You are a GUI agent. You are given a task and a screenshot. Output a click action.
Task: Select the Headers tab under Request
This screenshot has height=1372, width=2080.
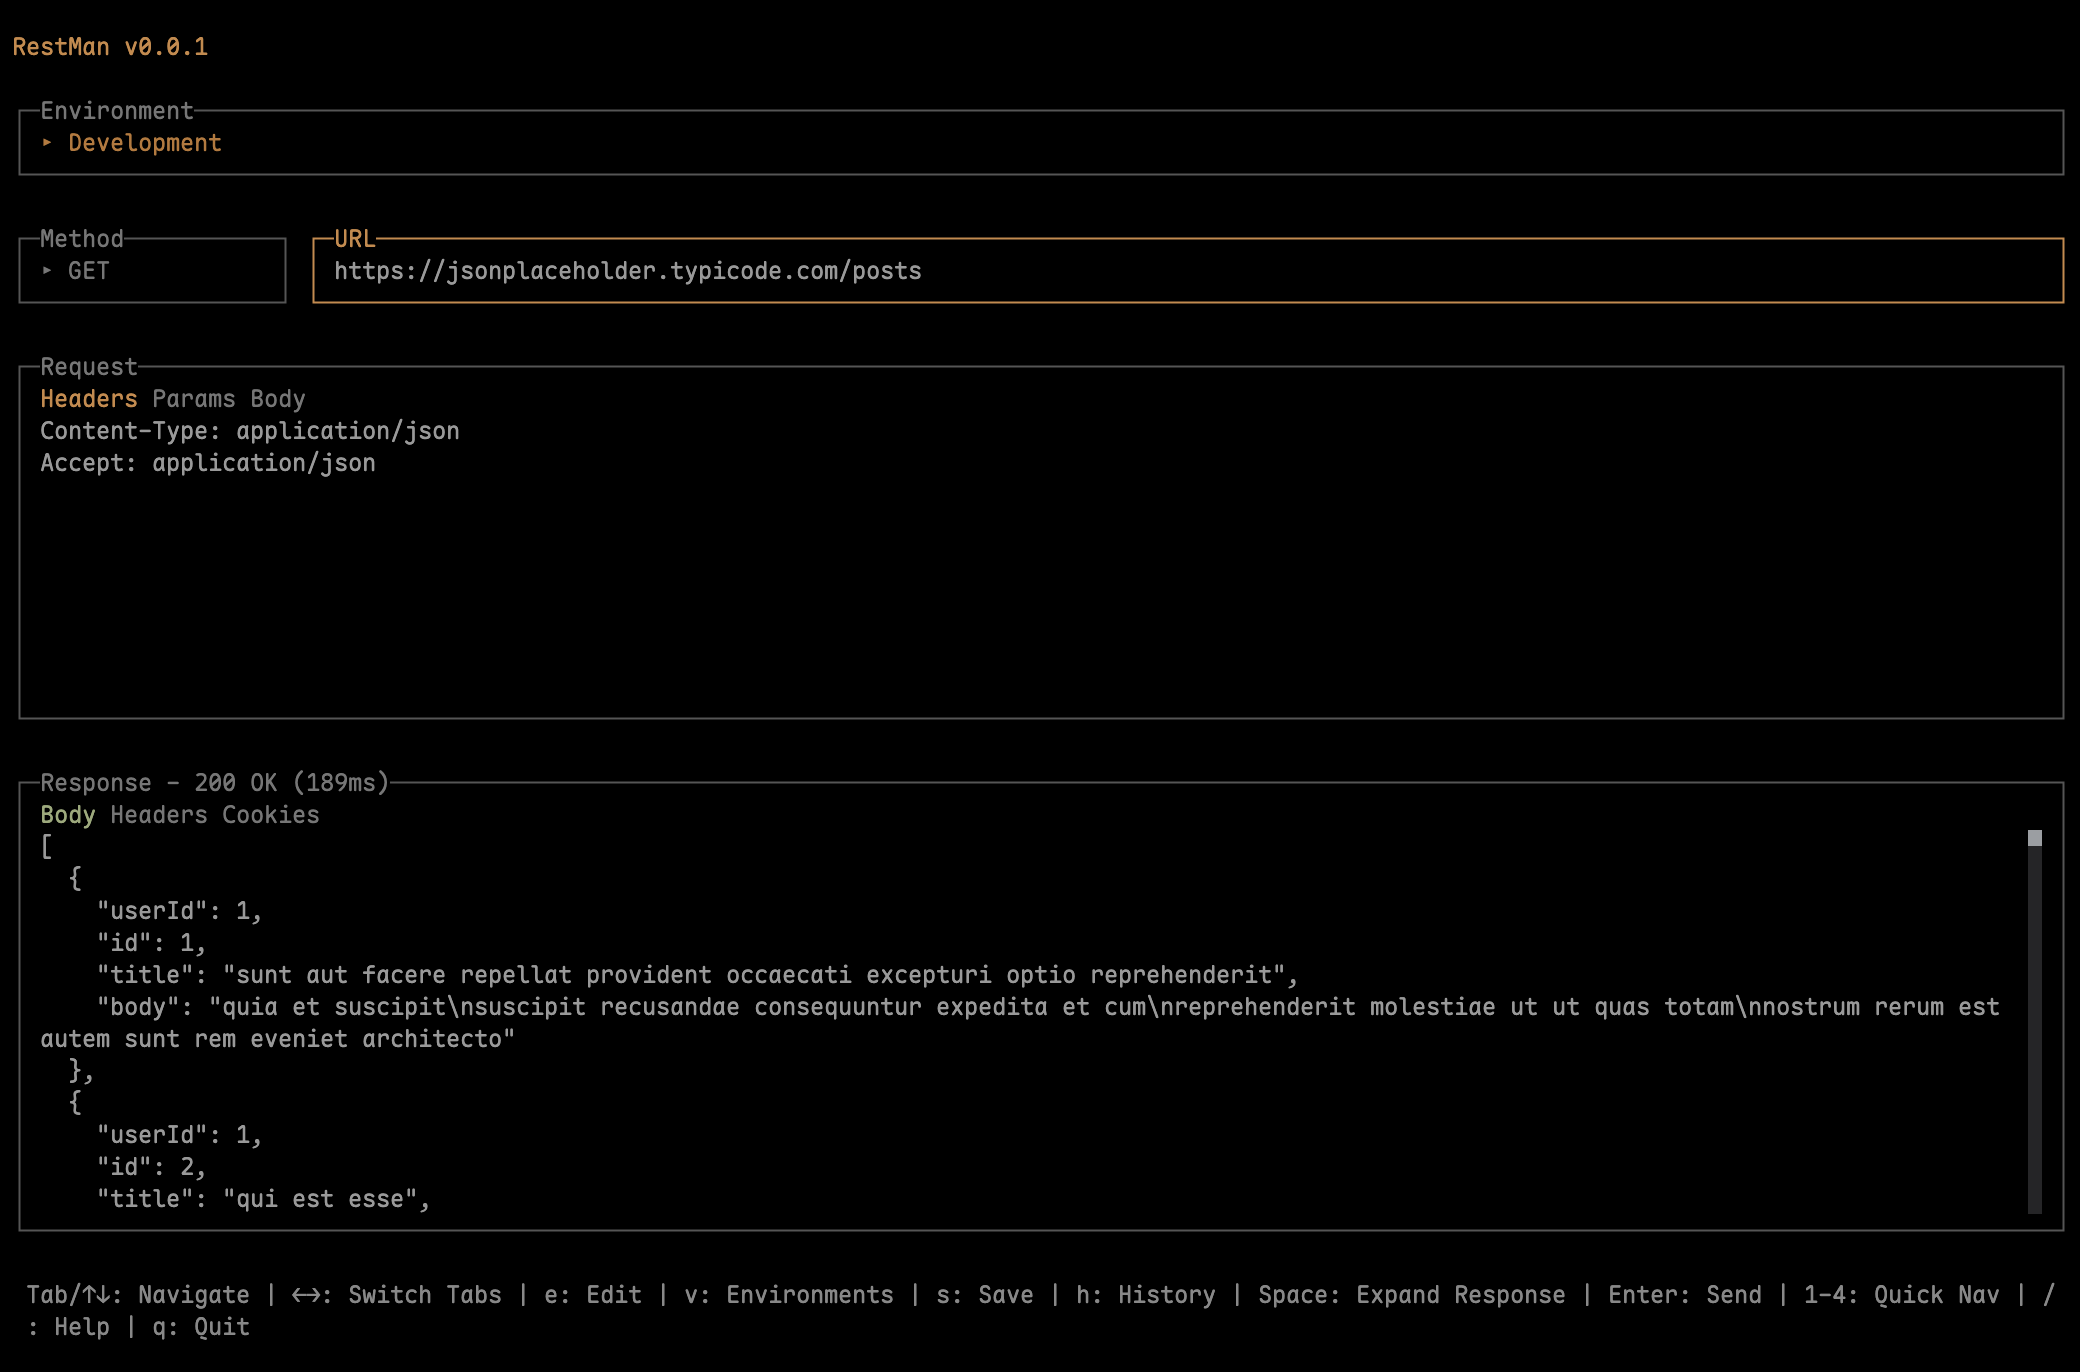point(89,398)
